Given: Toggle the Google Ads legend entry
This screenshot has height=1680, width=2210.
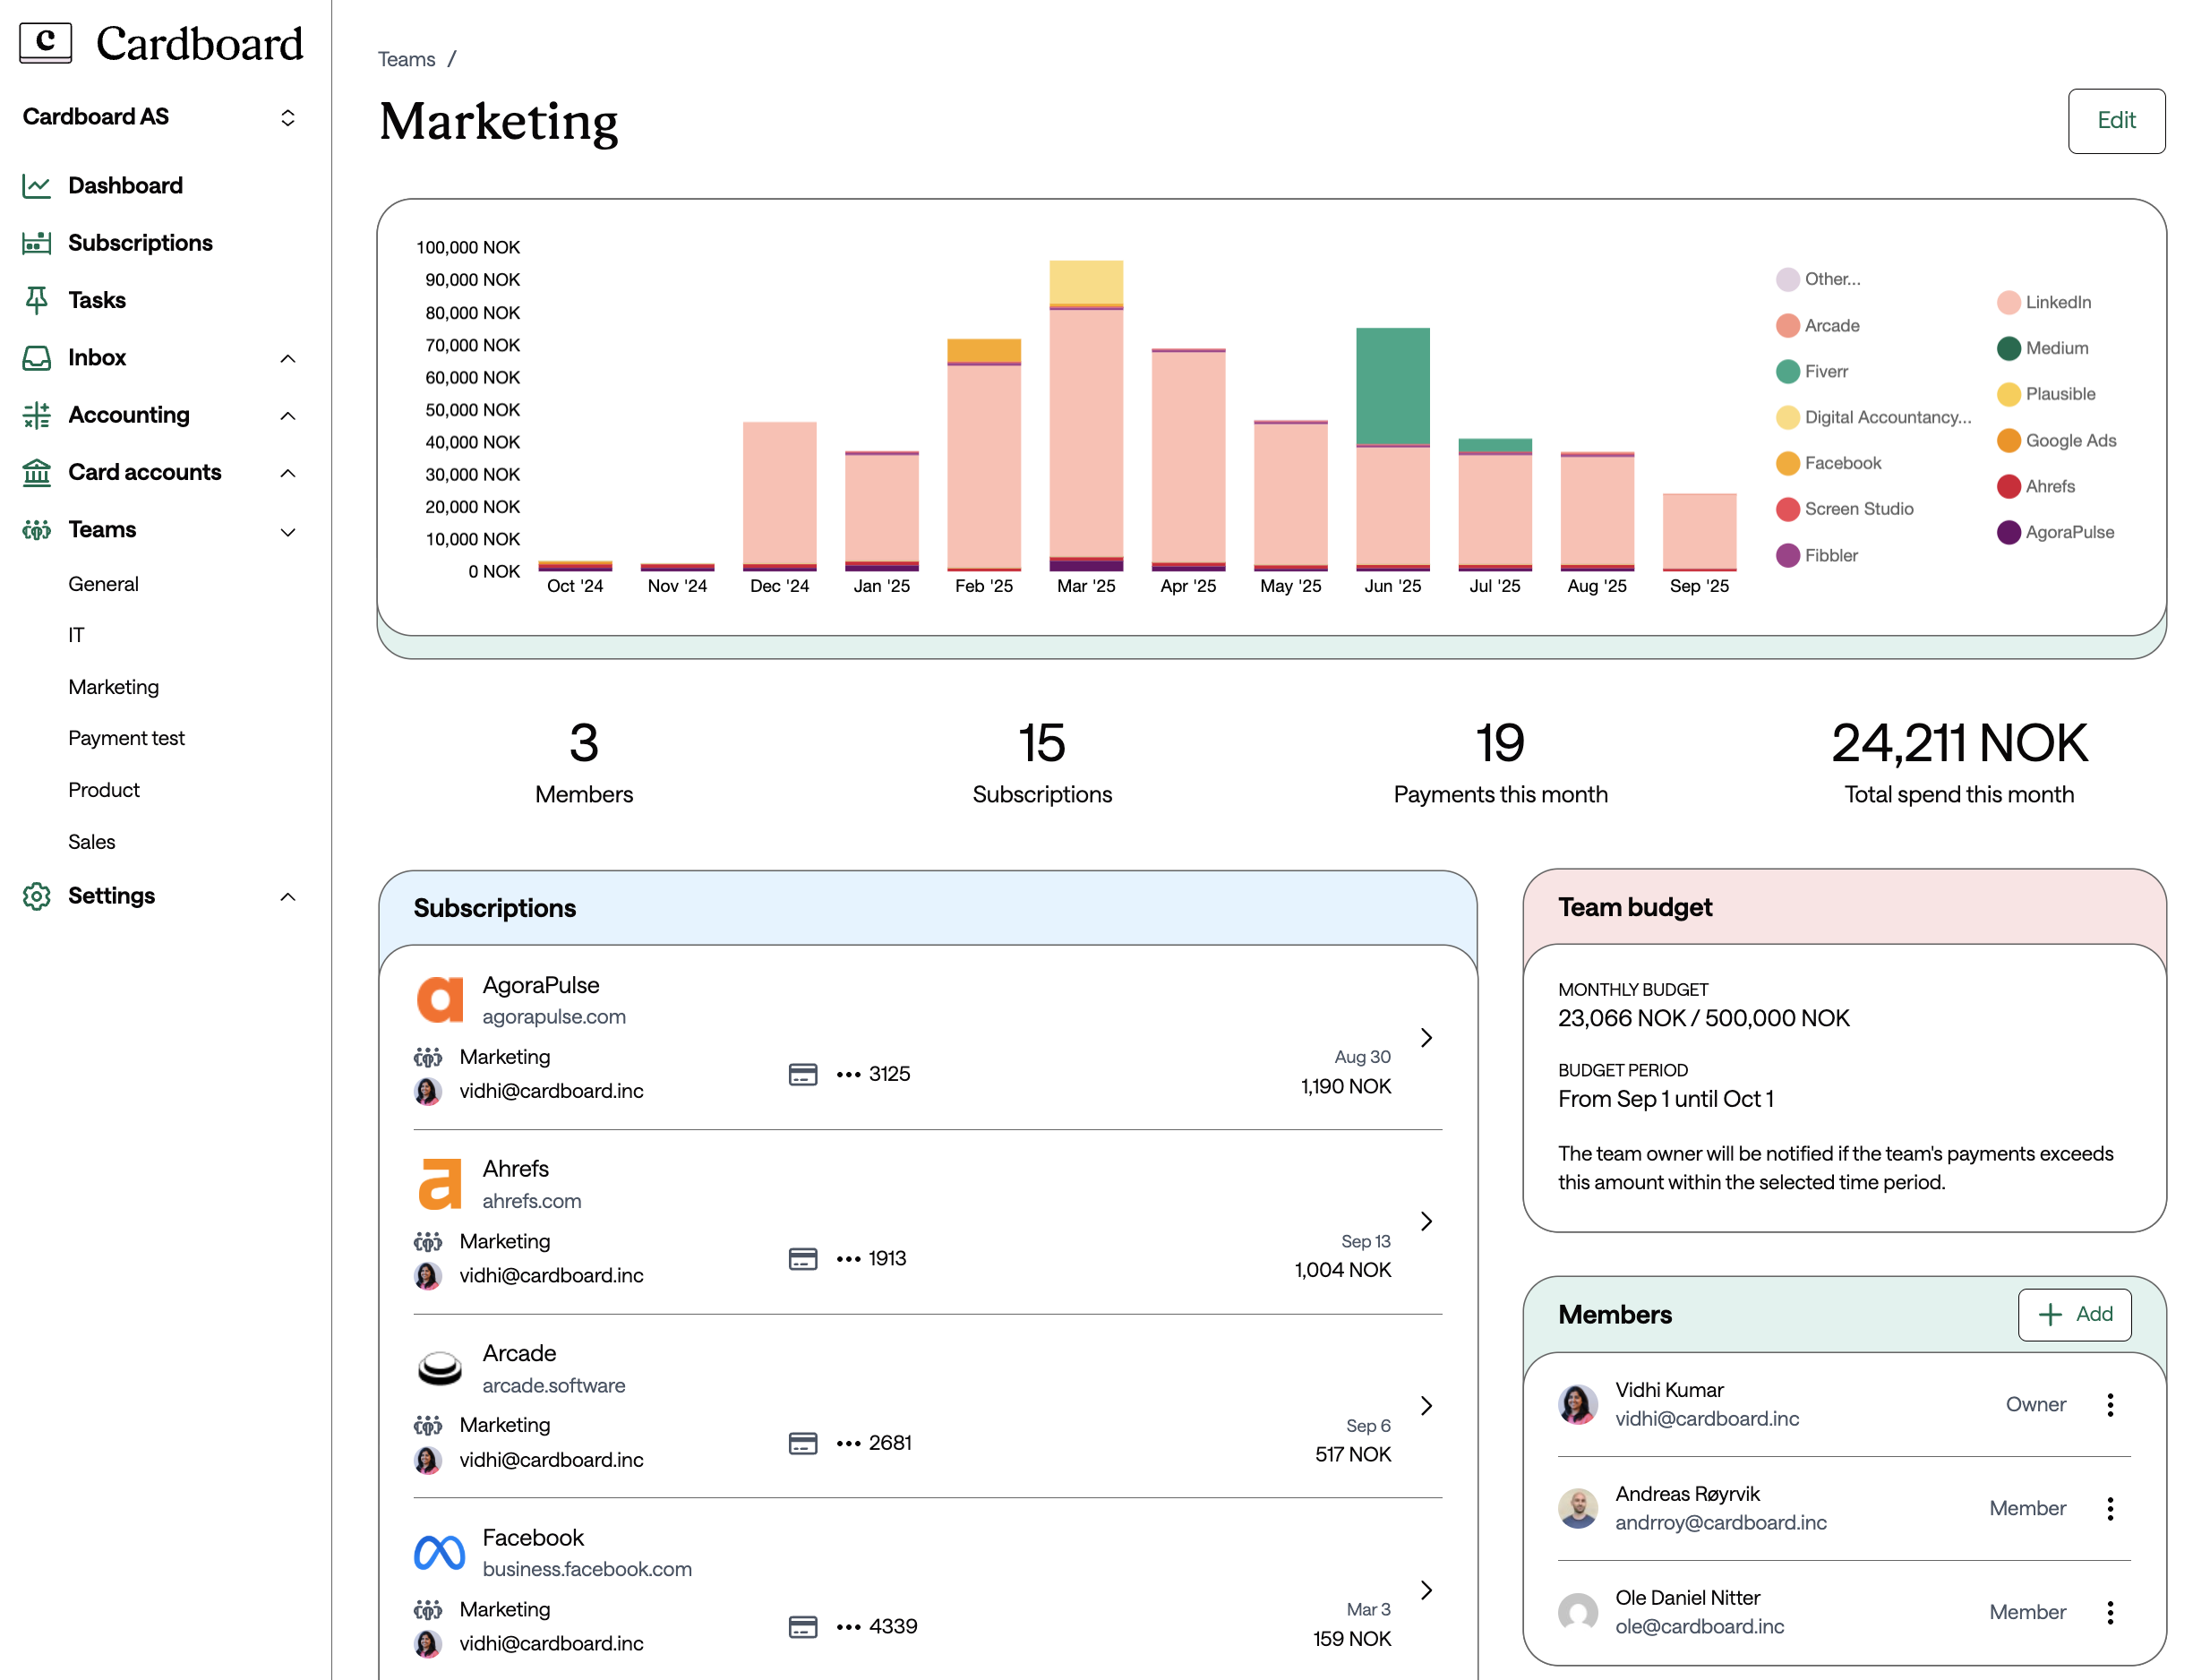Looking at the screenshot, I should coord(2069,441).
